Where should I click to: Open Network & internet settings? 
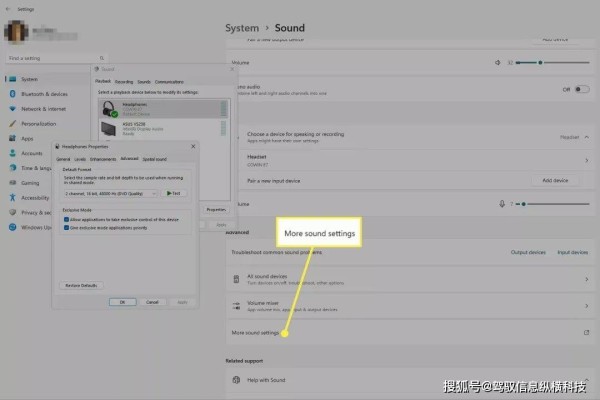(38, 108)
